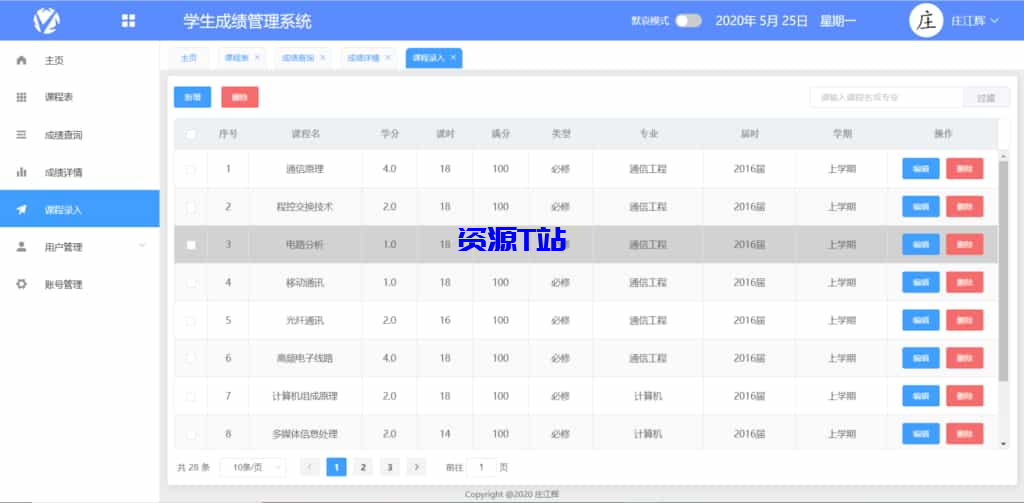Click the V logo in the header
Image resolution: width=1024 pixels, height=503 pixels.
tap(46, 20)
